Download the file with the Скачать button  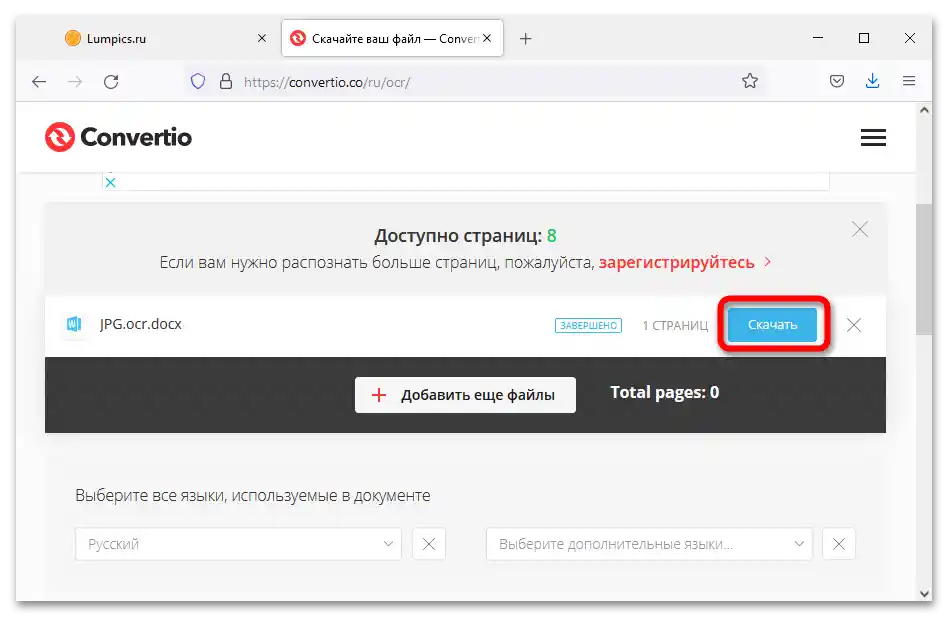click(x=772, y=325)
